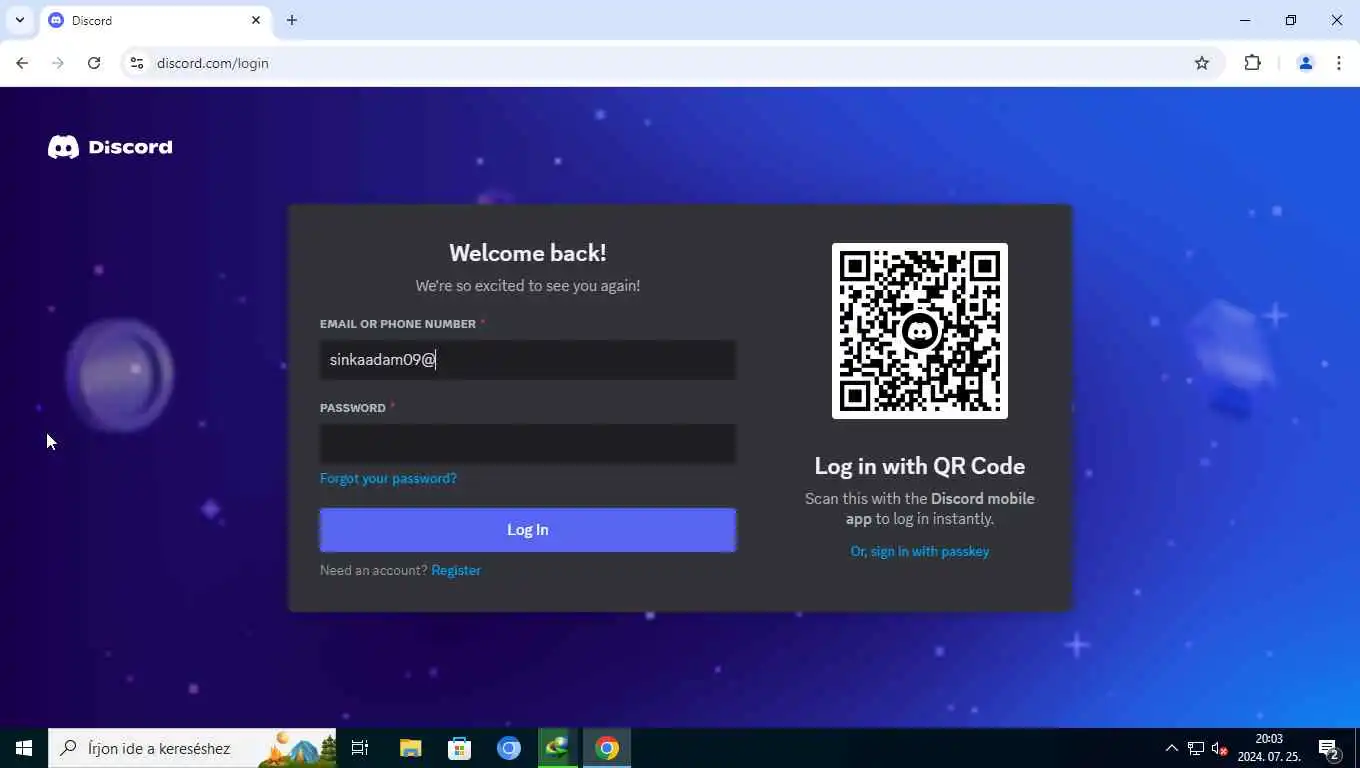Open Task View on the taskbar
Image resolution: width=1360 pixels, height=768 pixels.
pyautogui.click(x=360, y=748)
